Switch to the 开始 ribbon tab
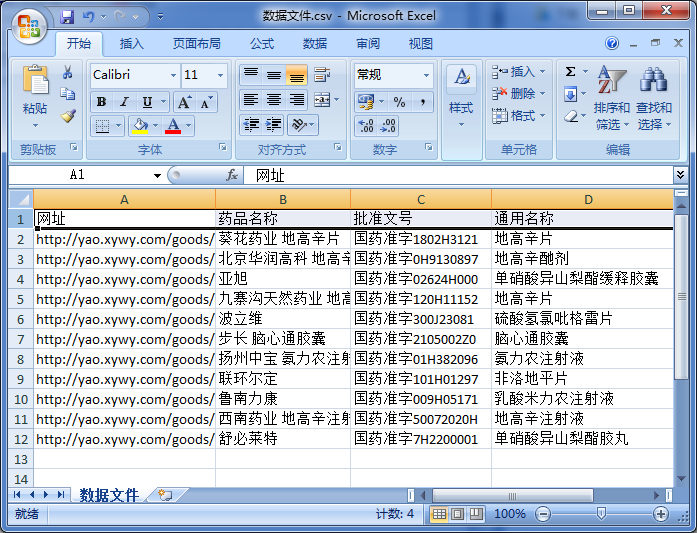 [79, 44]
